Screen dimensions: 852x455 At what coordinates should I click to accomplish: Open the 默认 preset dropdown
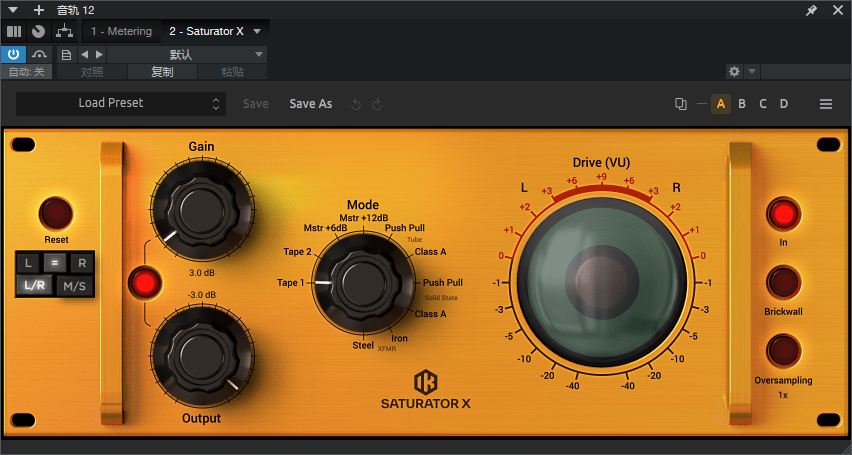[x=186, y=55]
